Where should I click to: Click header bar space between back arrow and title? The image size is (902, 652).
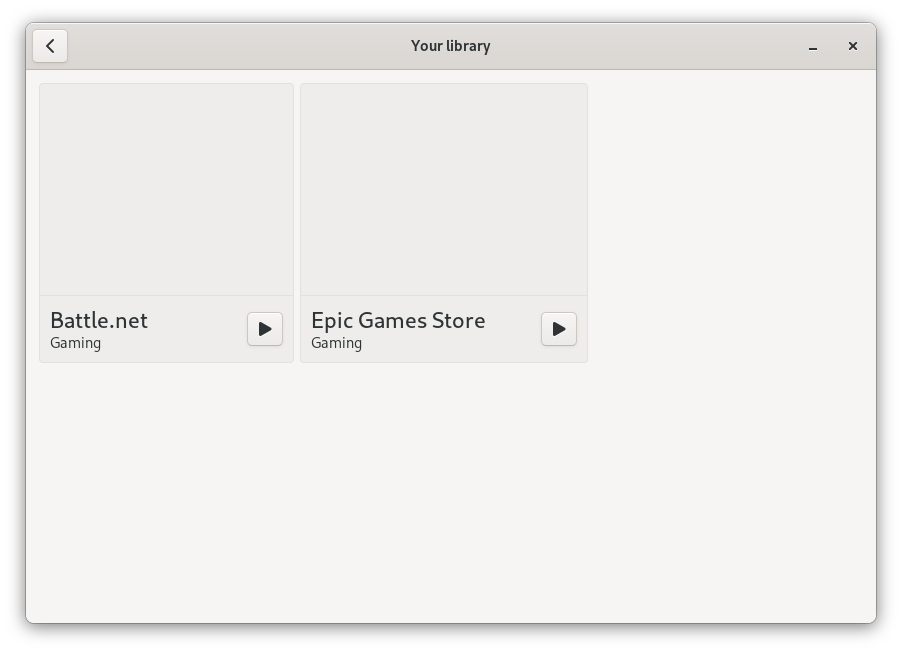230,46
